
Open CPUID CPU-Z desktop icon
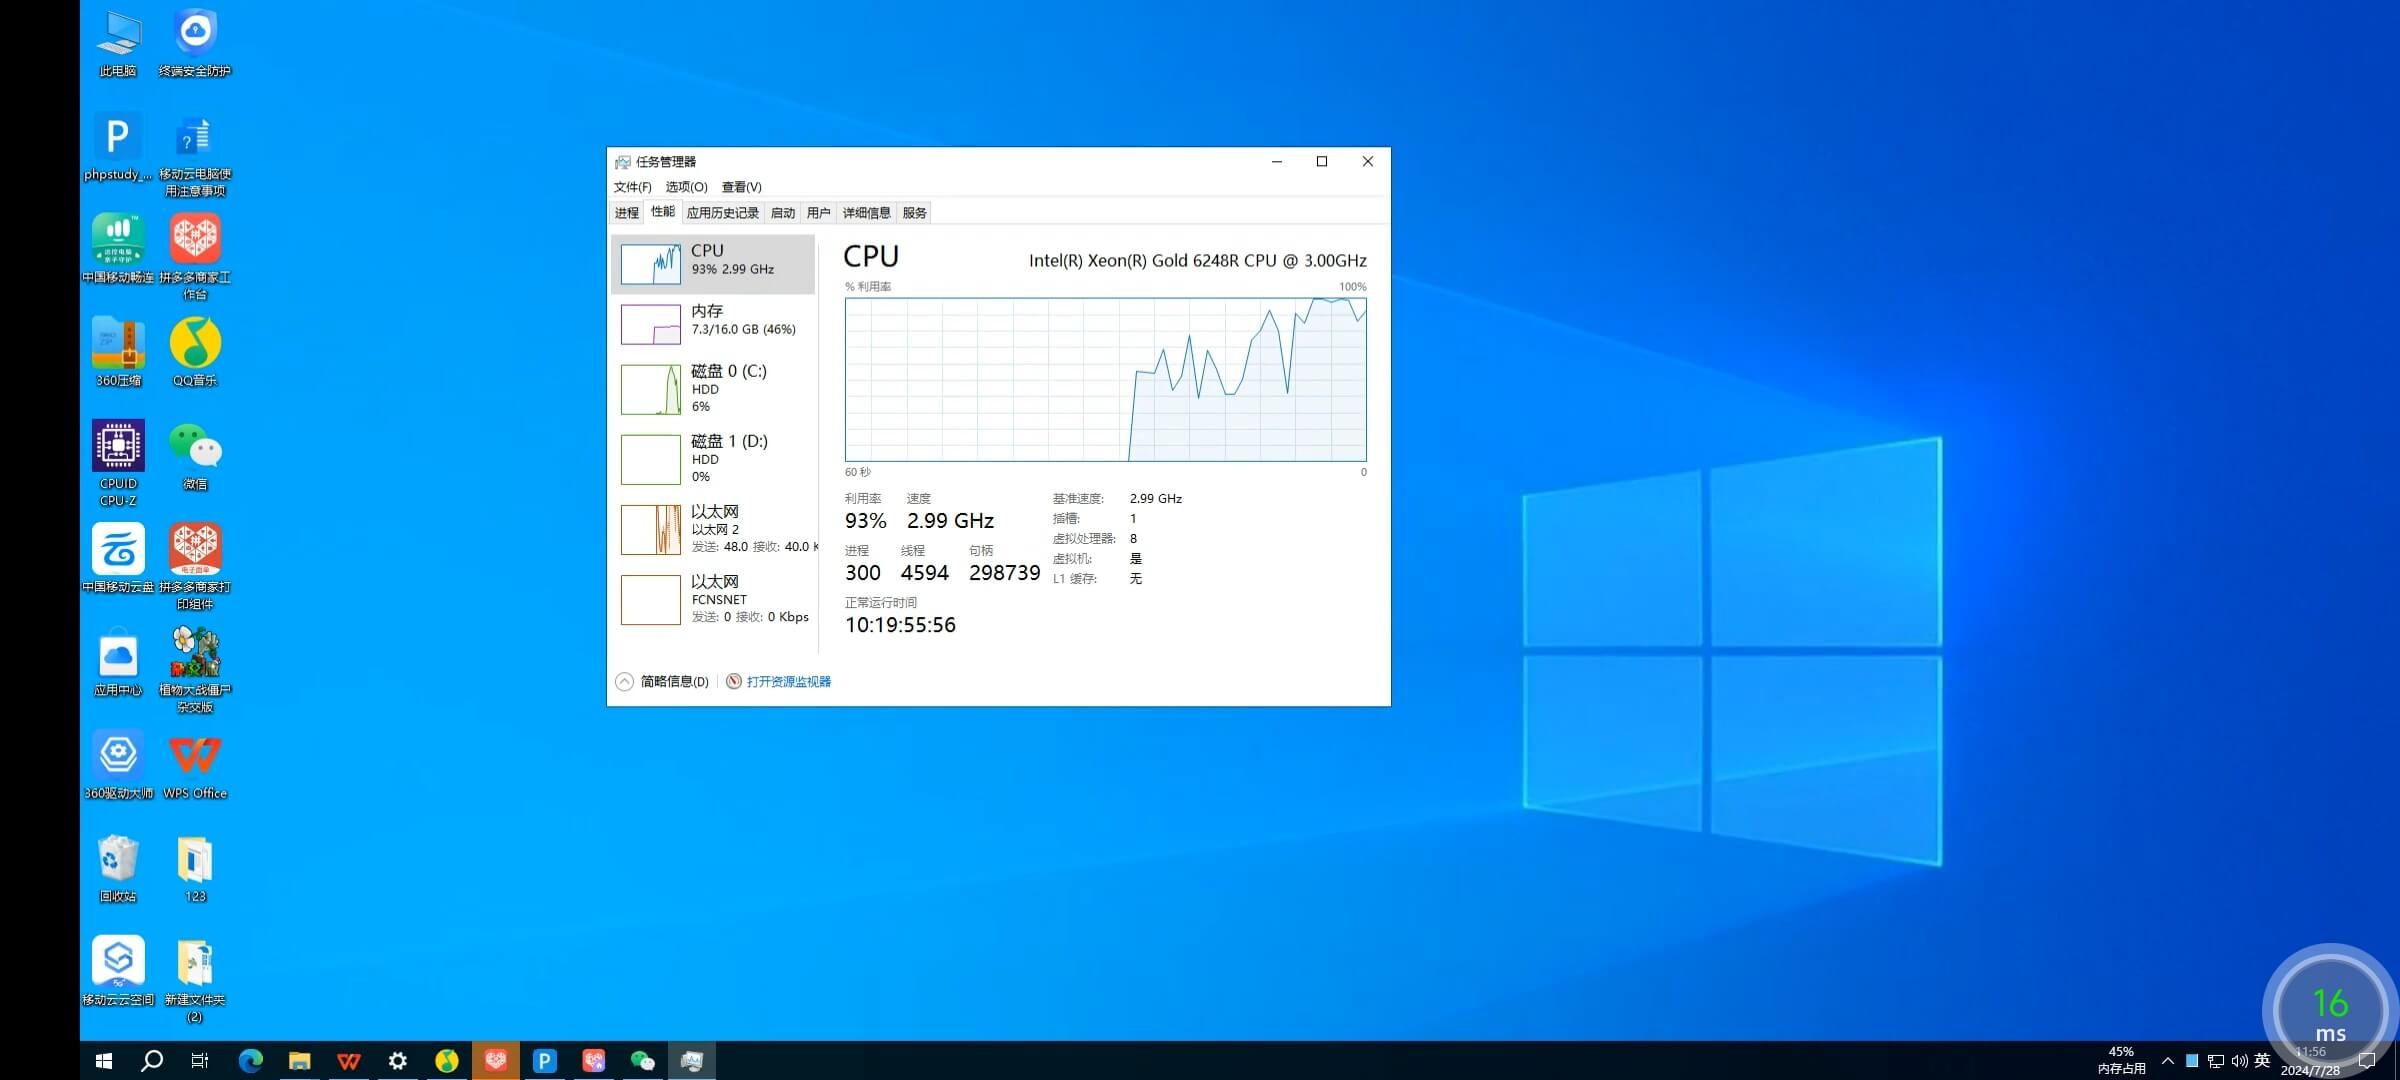[118, 464]
